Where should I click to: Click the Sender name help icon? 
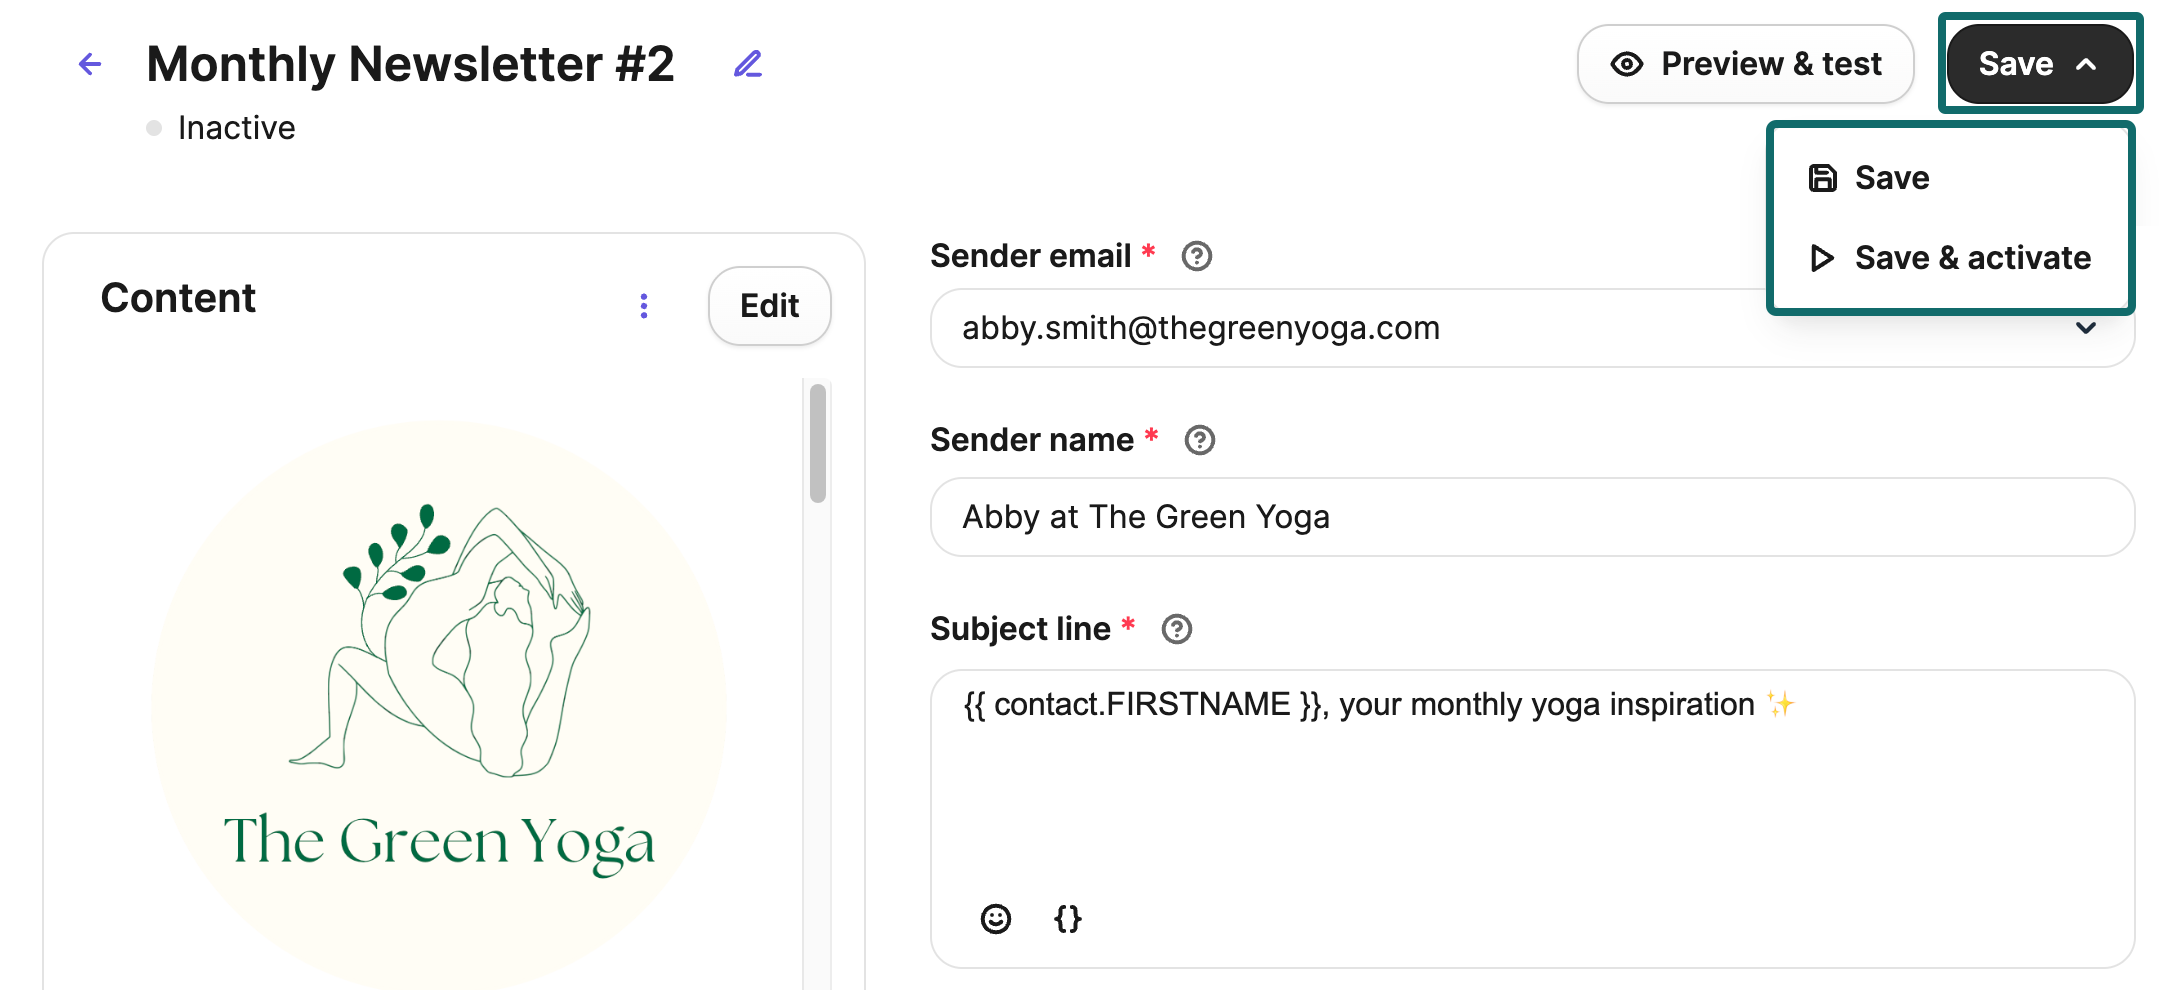1199,440
